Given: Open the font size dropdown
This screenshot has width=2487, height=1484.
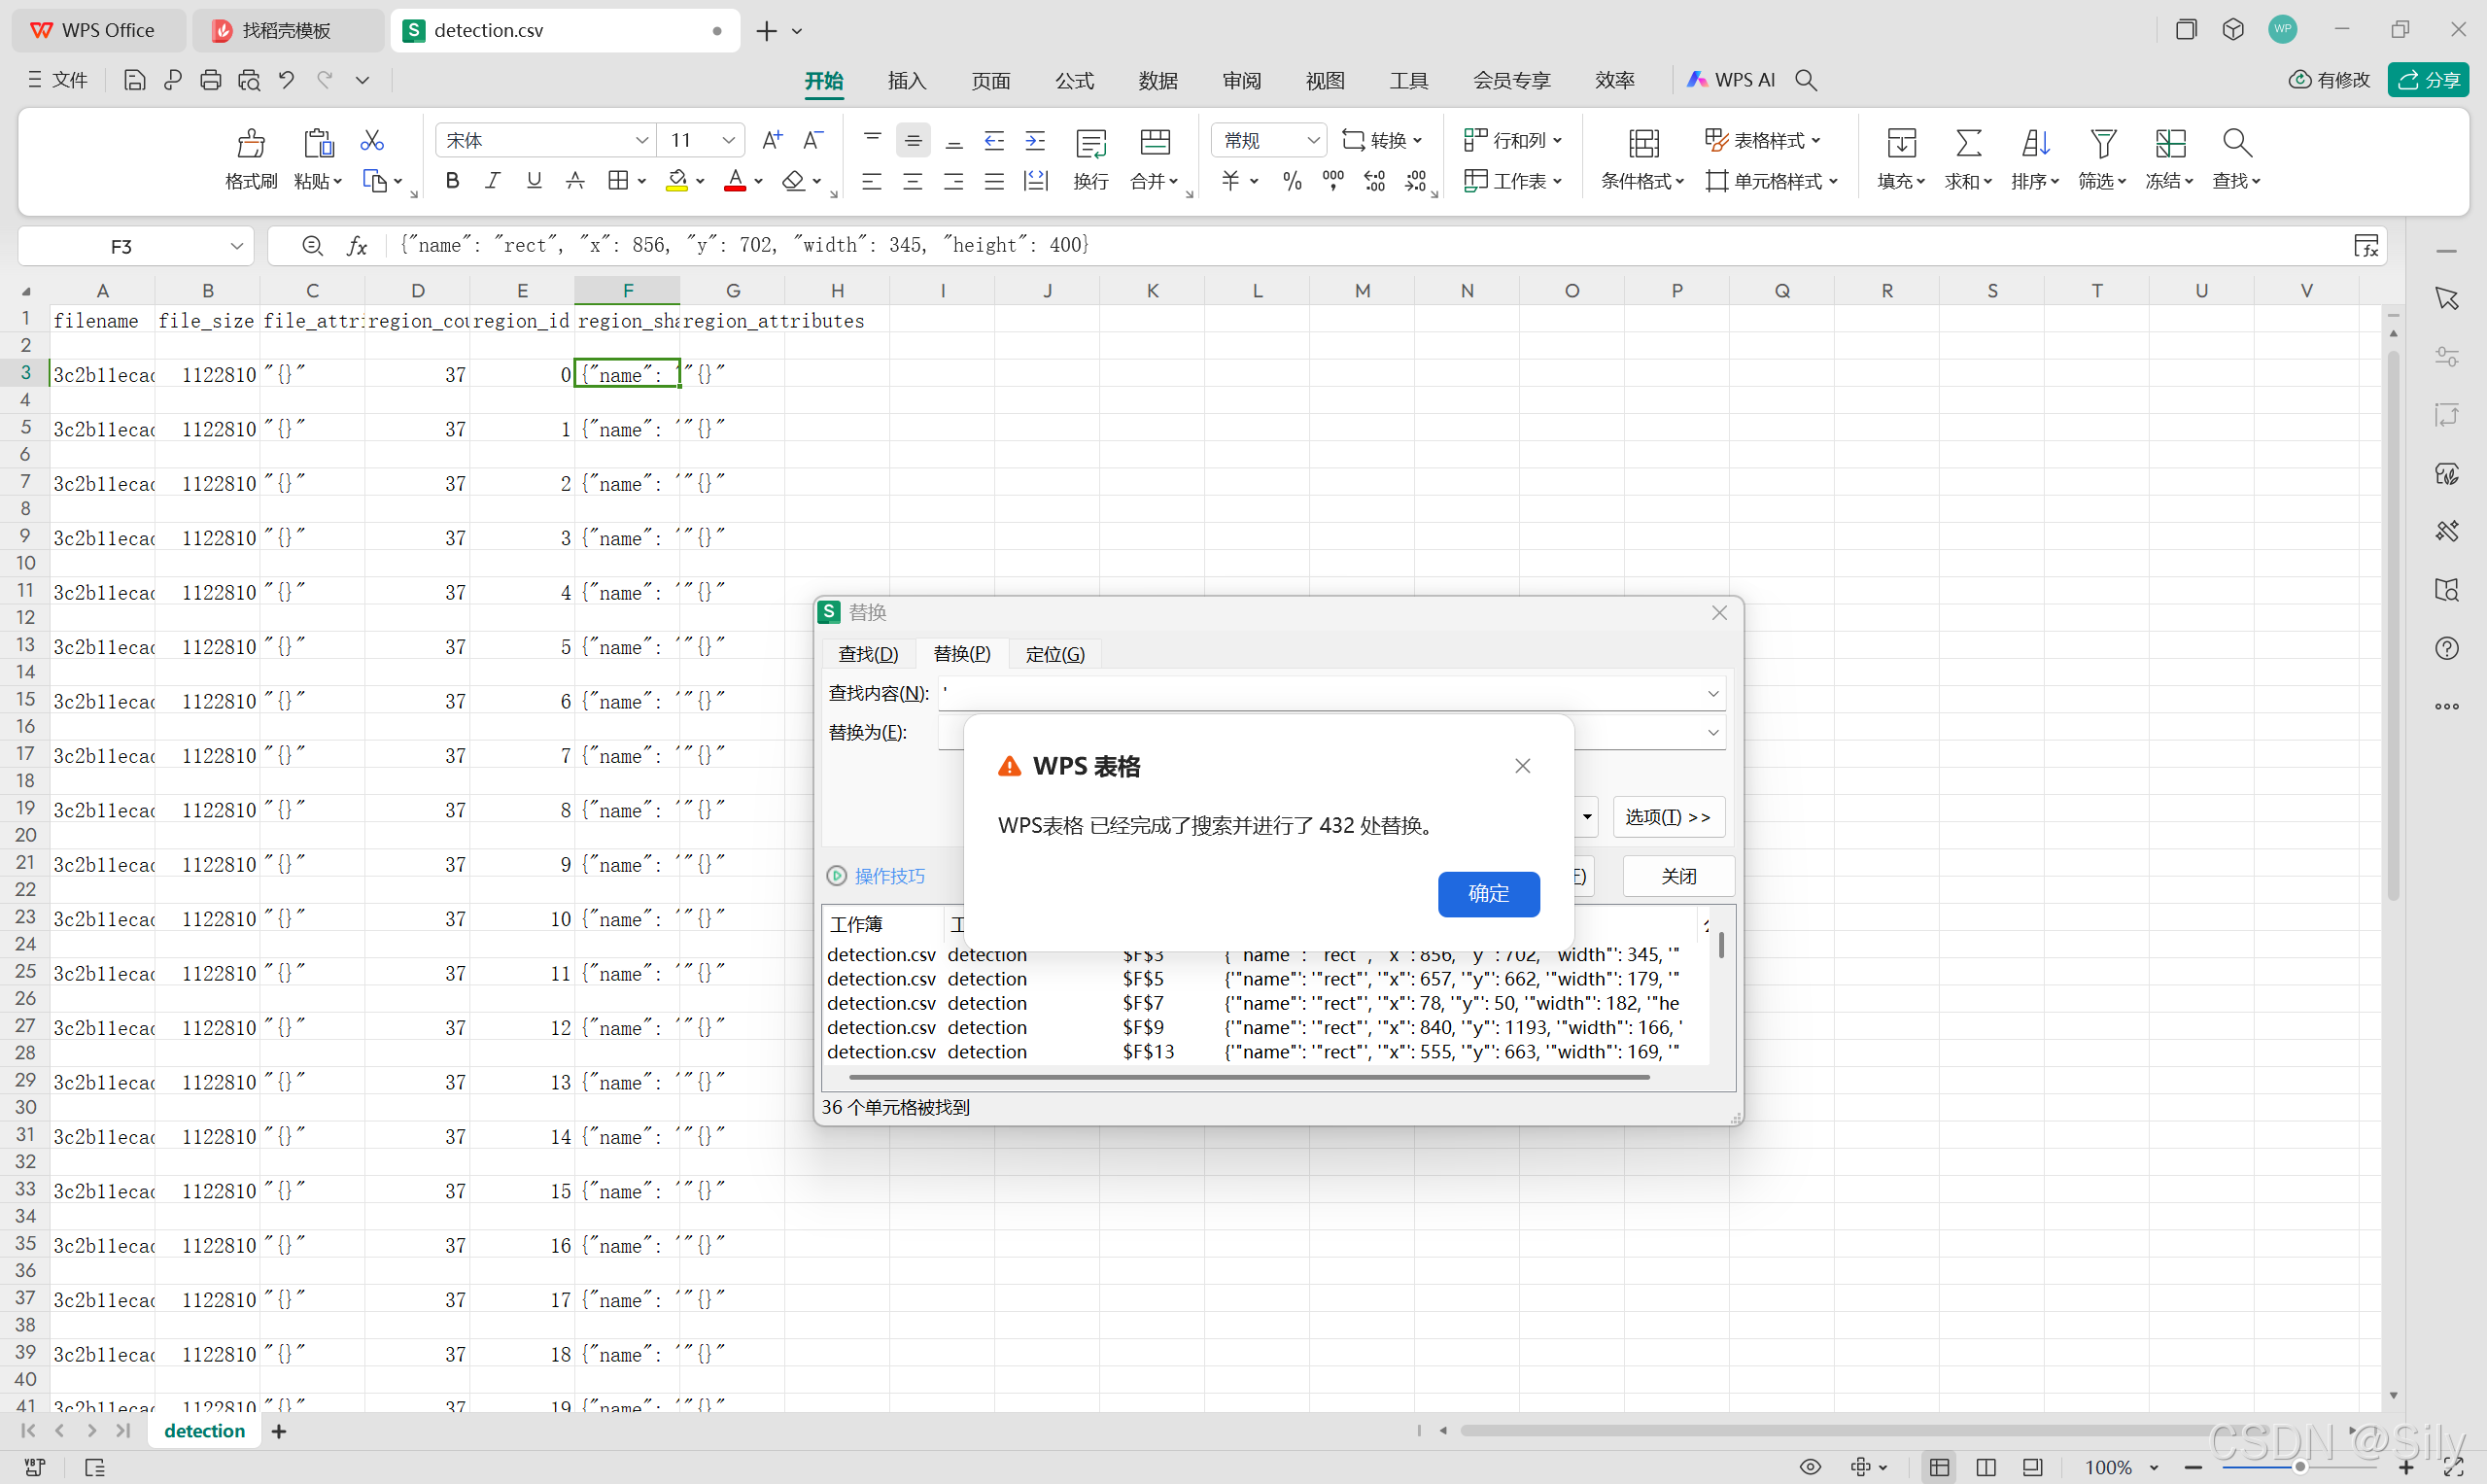Looking at the screenshot, I should (729, 141).
